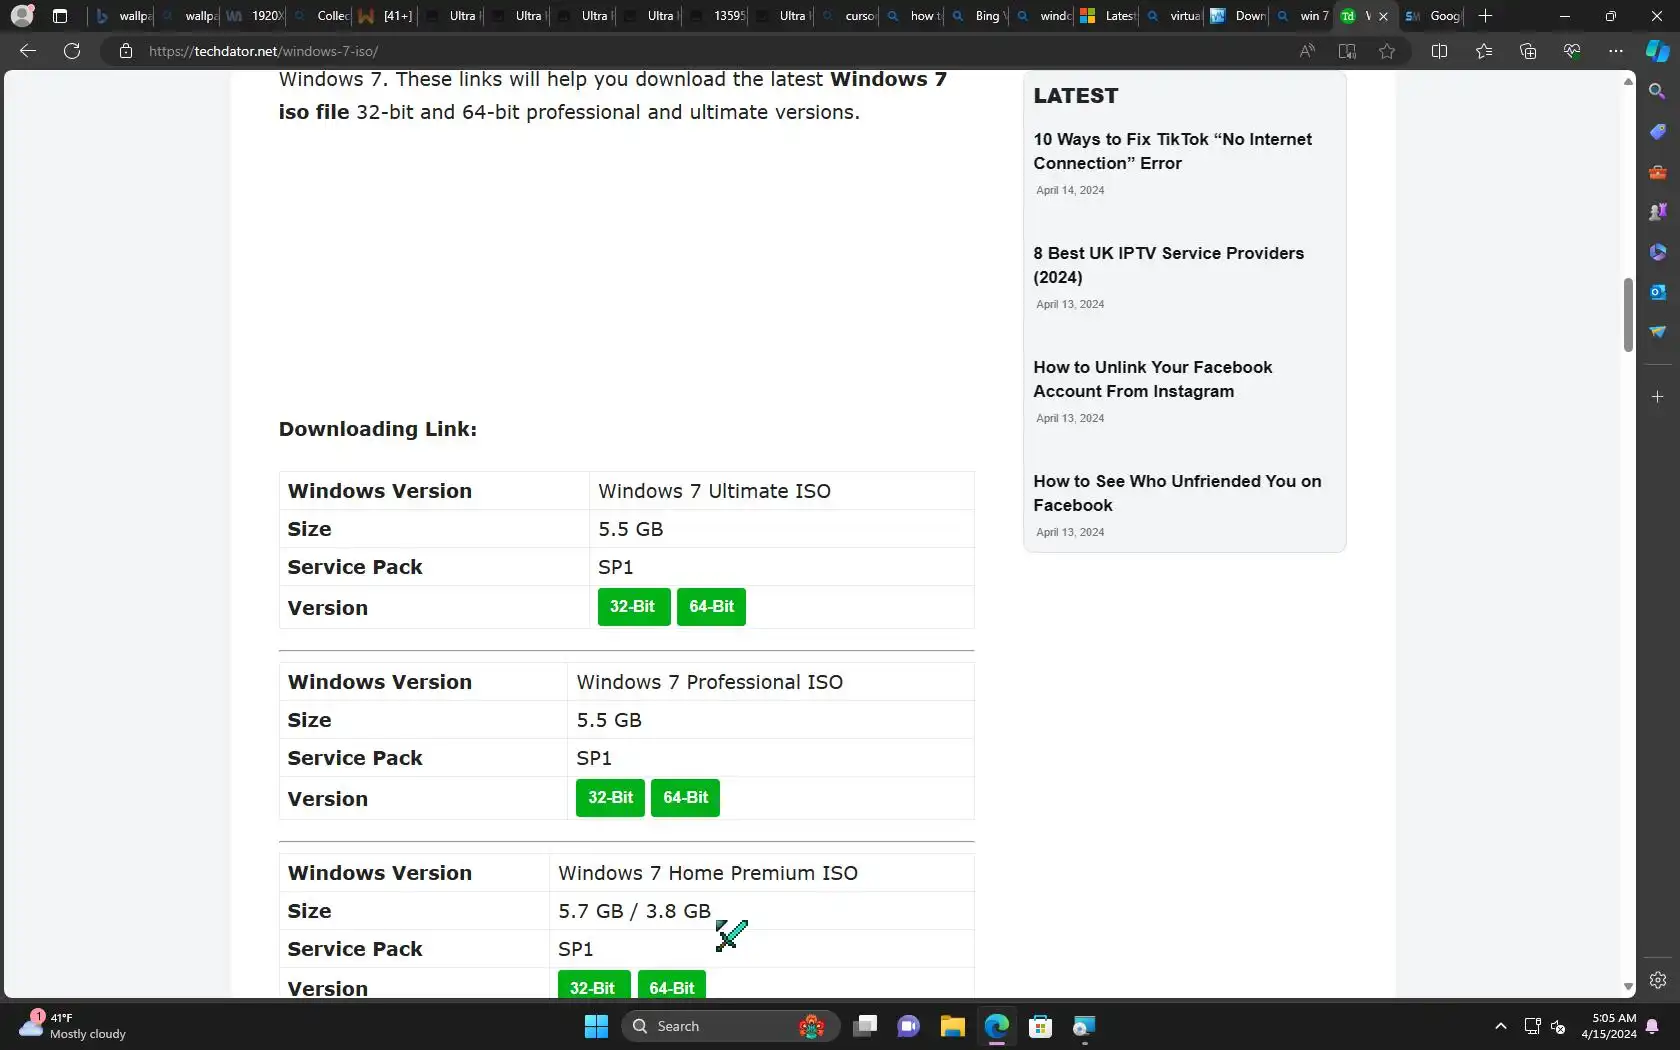This screenshot has height=1050, width=1680.
Task: Go back to the previous page
Action: point(28,51)
